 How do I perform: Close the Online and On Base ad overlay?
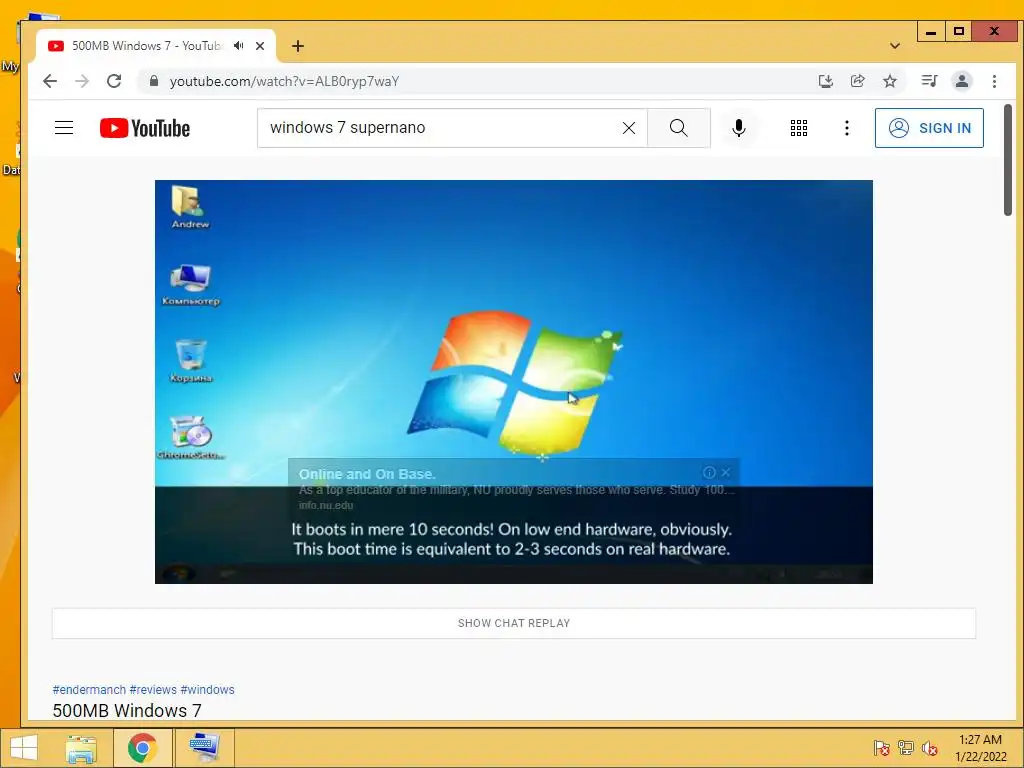(726, 472)
